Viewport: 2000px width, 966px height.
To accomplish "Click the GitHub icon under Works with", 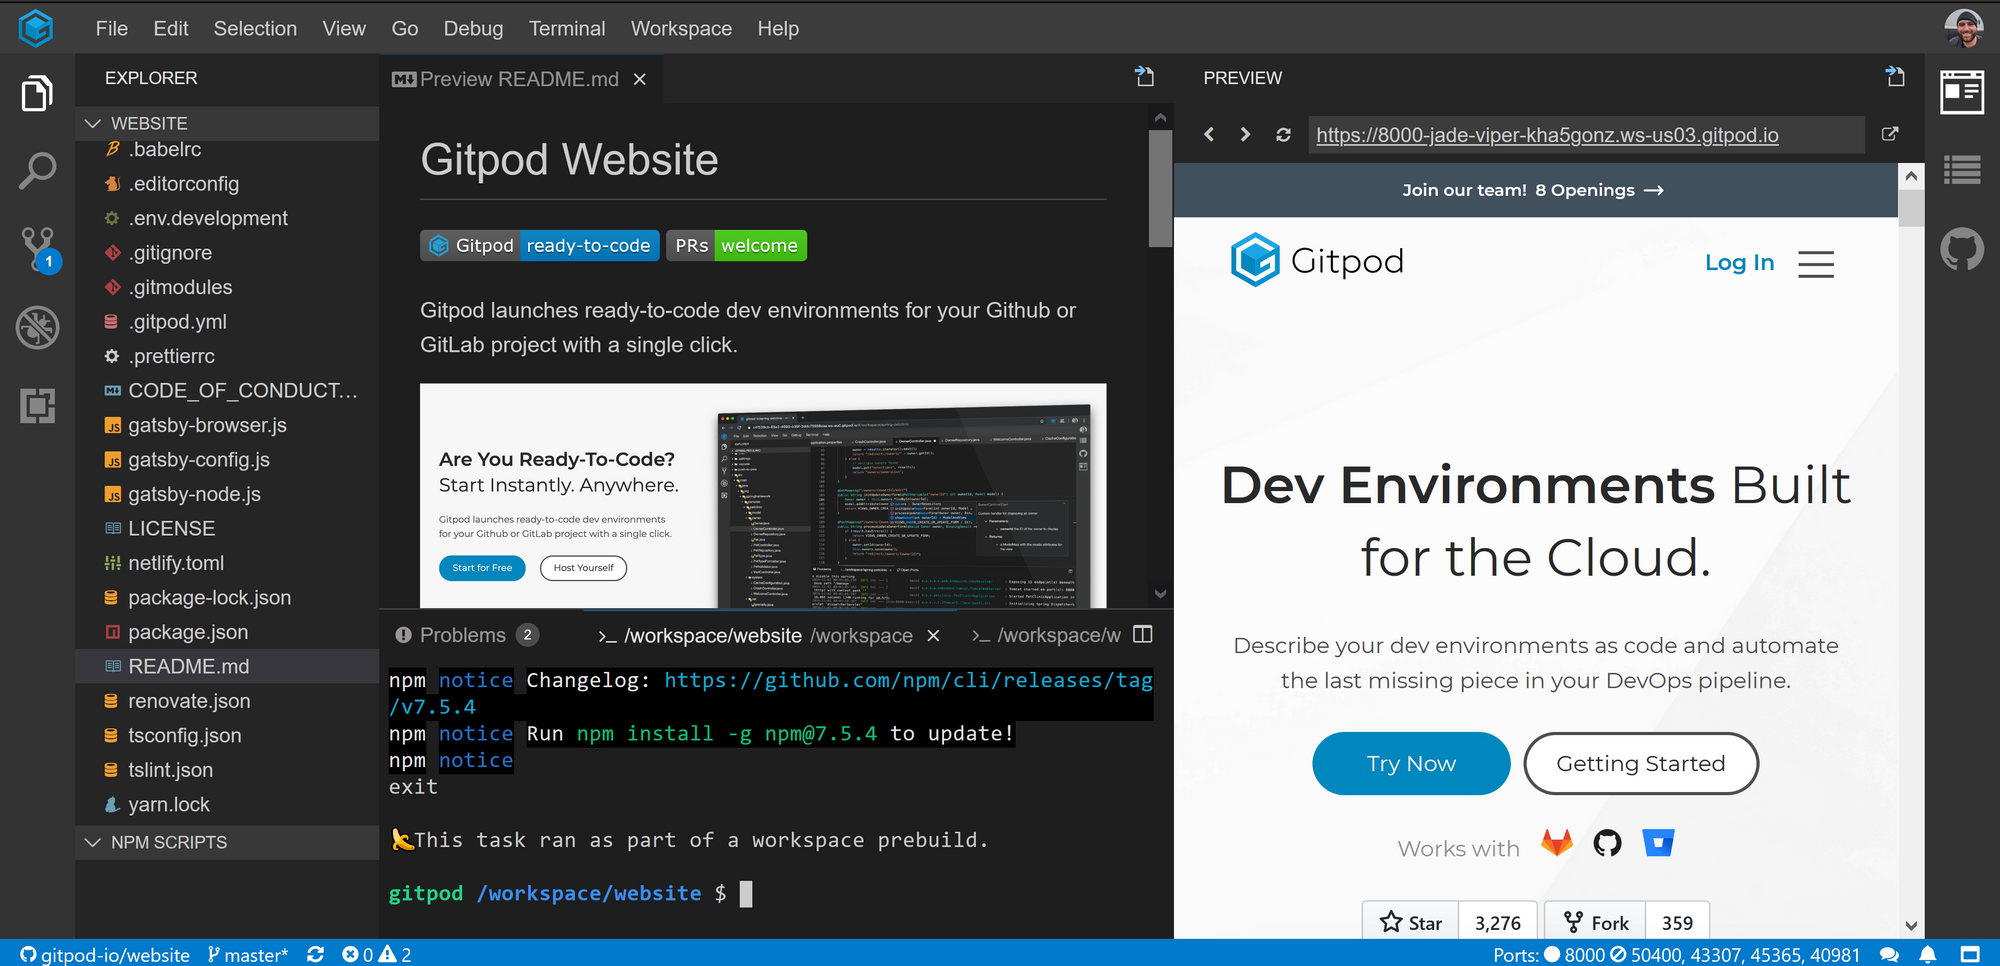I will click(1607, 843).
